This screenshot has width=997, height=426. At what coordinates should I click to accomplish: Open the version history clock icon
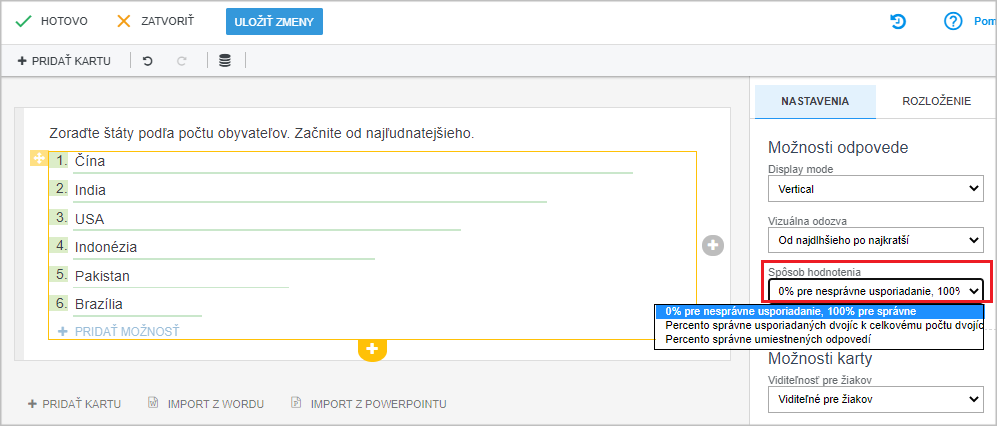pos(897,22)
